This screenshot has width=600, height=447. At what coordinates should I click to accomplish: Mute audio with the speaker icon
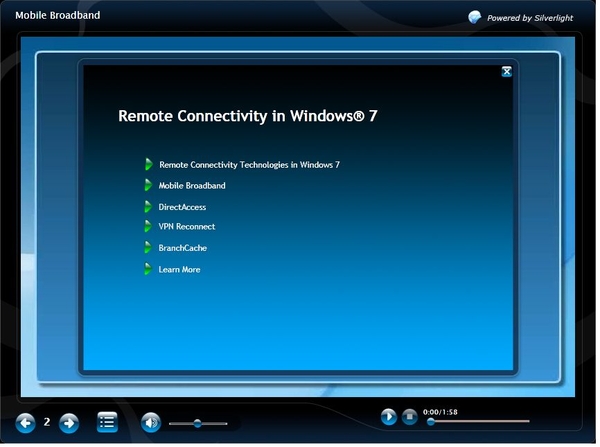(x=150, y=422)
